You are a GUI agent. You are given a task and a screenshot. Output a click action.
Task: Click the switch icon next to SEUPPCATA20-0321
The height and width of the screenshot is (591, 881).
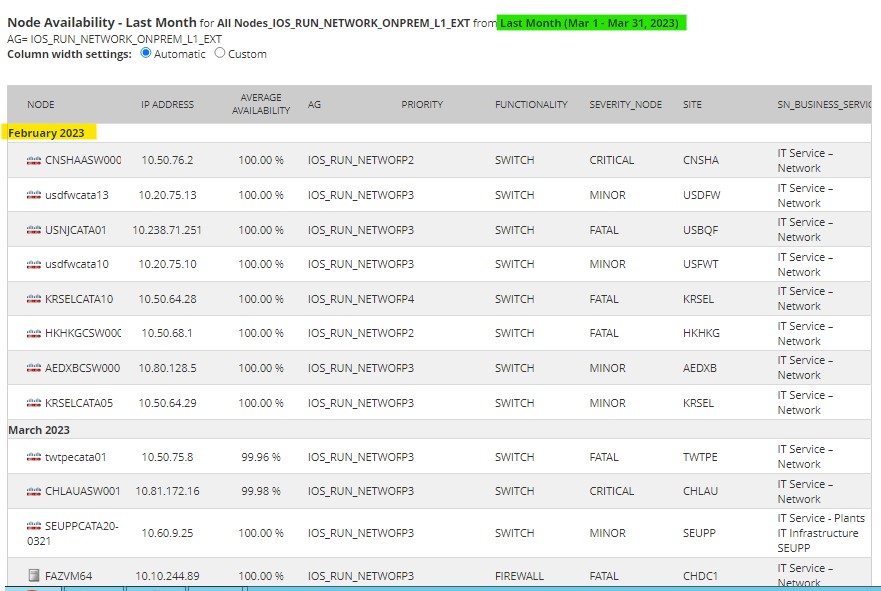tap(34, 526)
